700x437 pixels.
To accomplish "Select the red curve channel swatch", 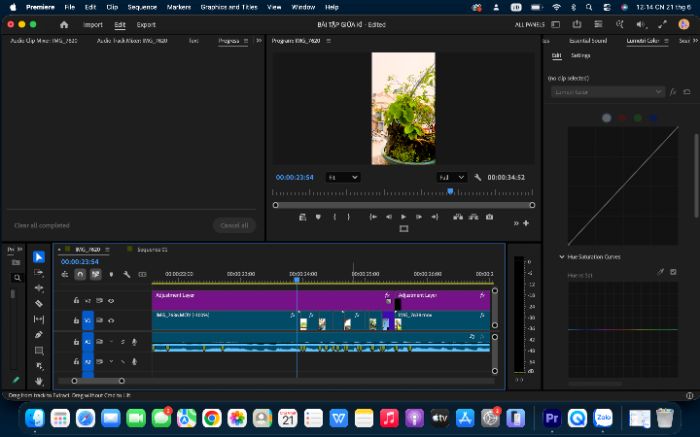I will coord(622,118).
